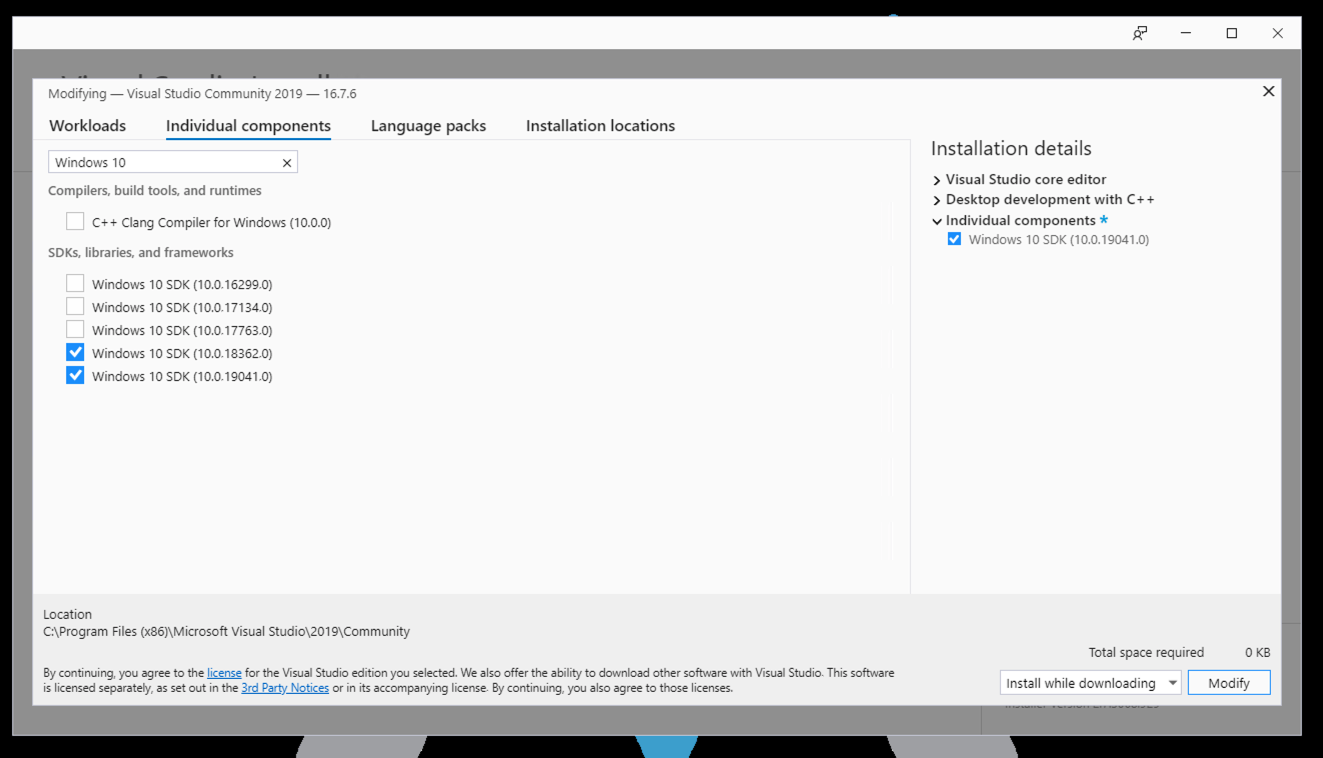The image size is (1323, 758).
Task: Tick Windows 10 SDK (10.0.17763.0) checkbox
Action: [75, 329]
